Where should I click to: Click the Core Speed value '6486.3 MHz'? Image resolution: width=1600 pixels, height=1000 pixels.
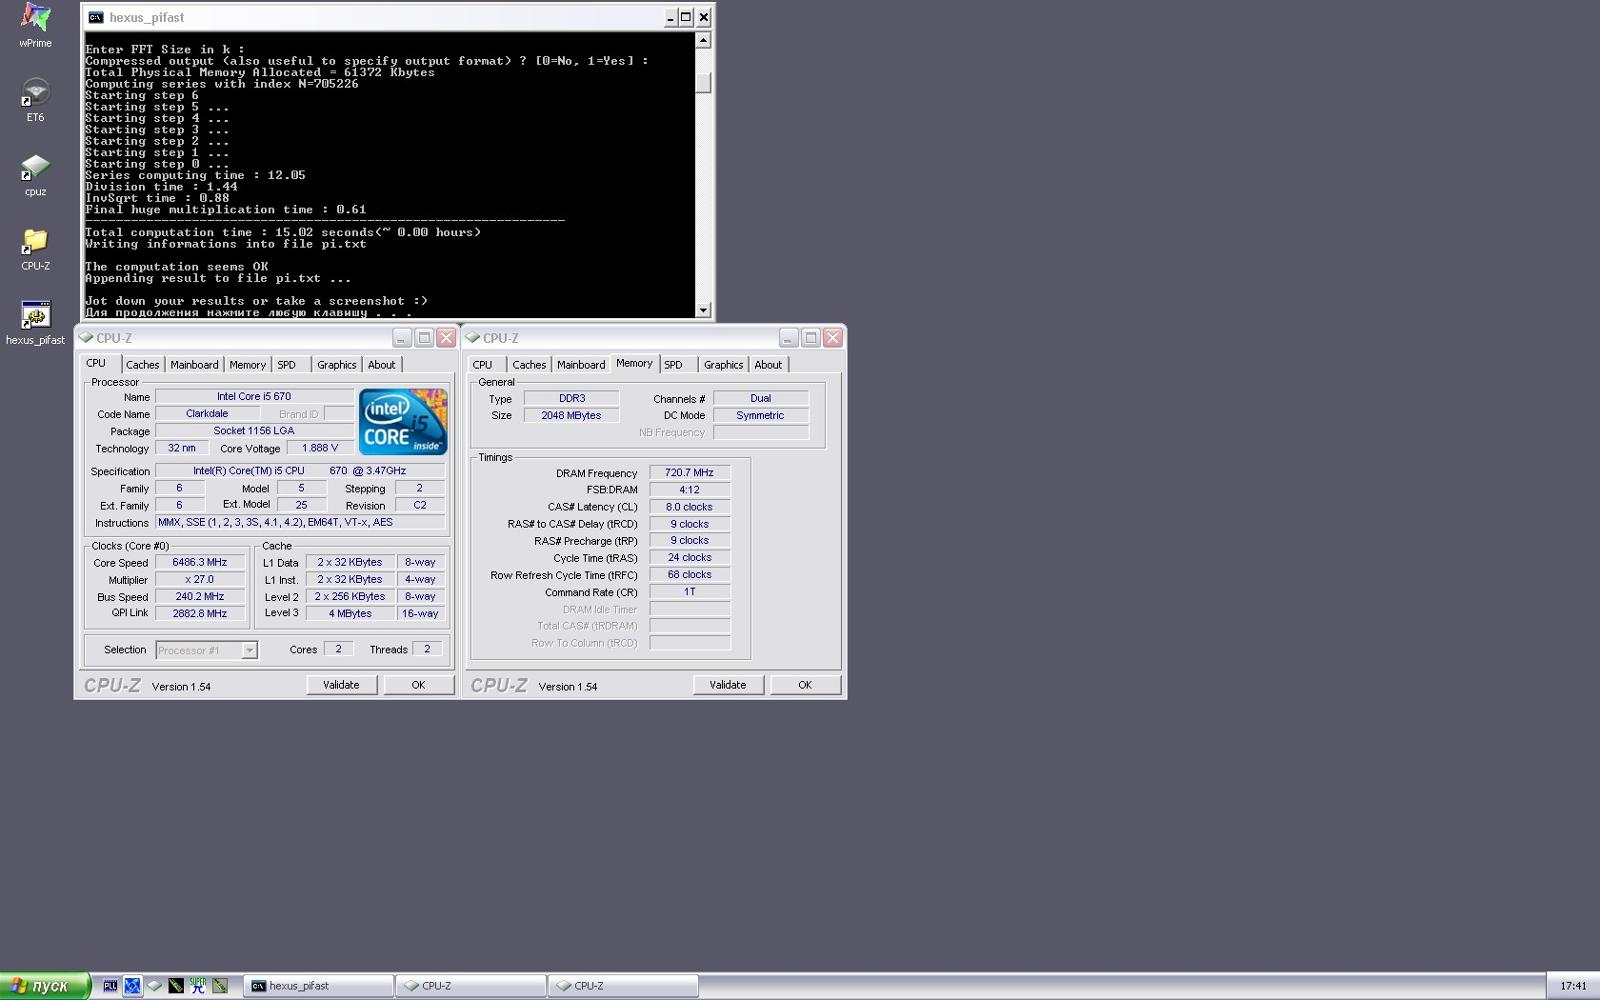pos(200,562)
